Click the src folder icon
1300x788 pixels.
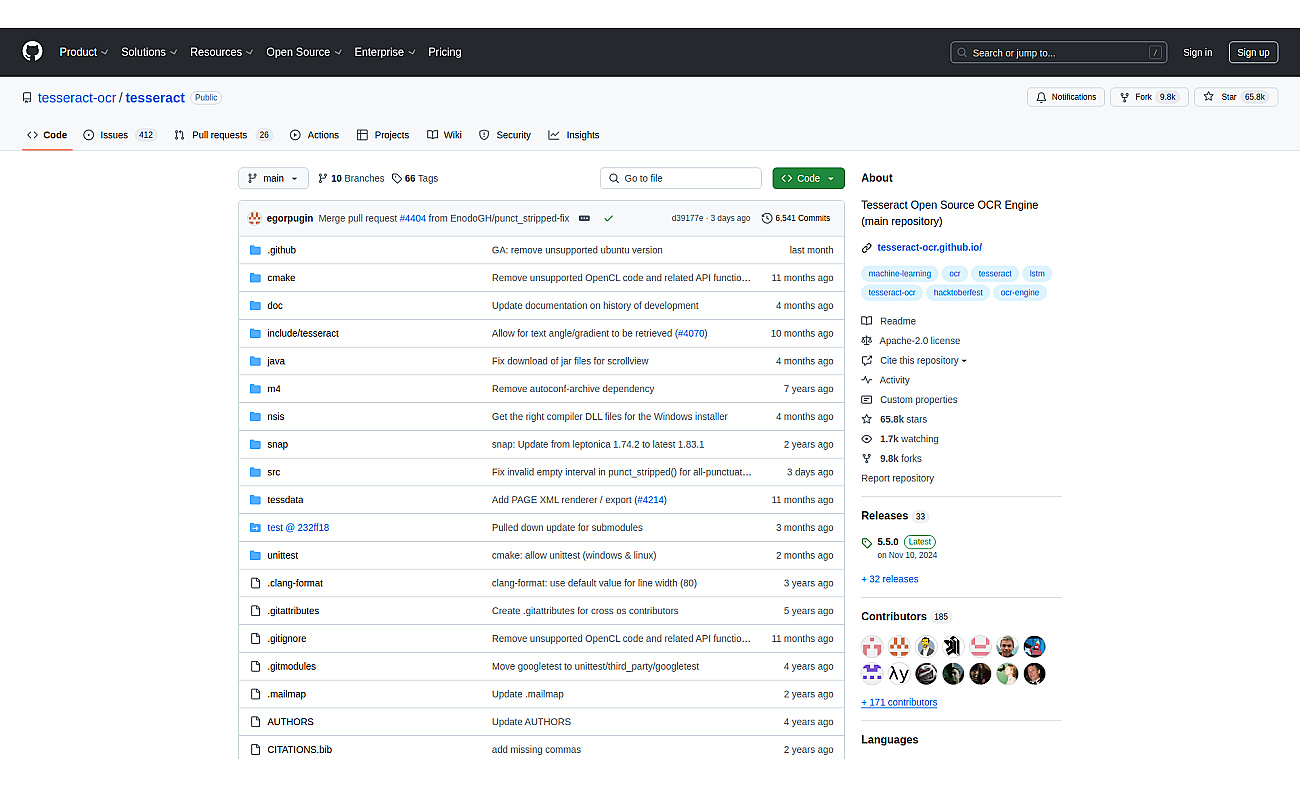click(x=255, y=472)
